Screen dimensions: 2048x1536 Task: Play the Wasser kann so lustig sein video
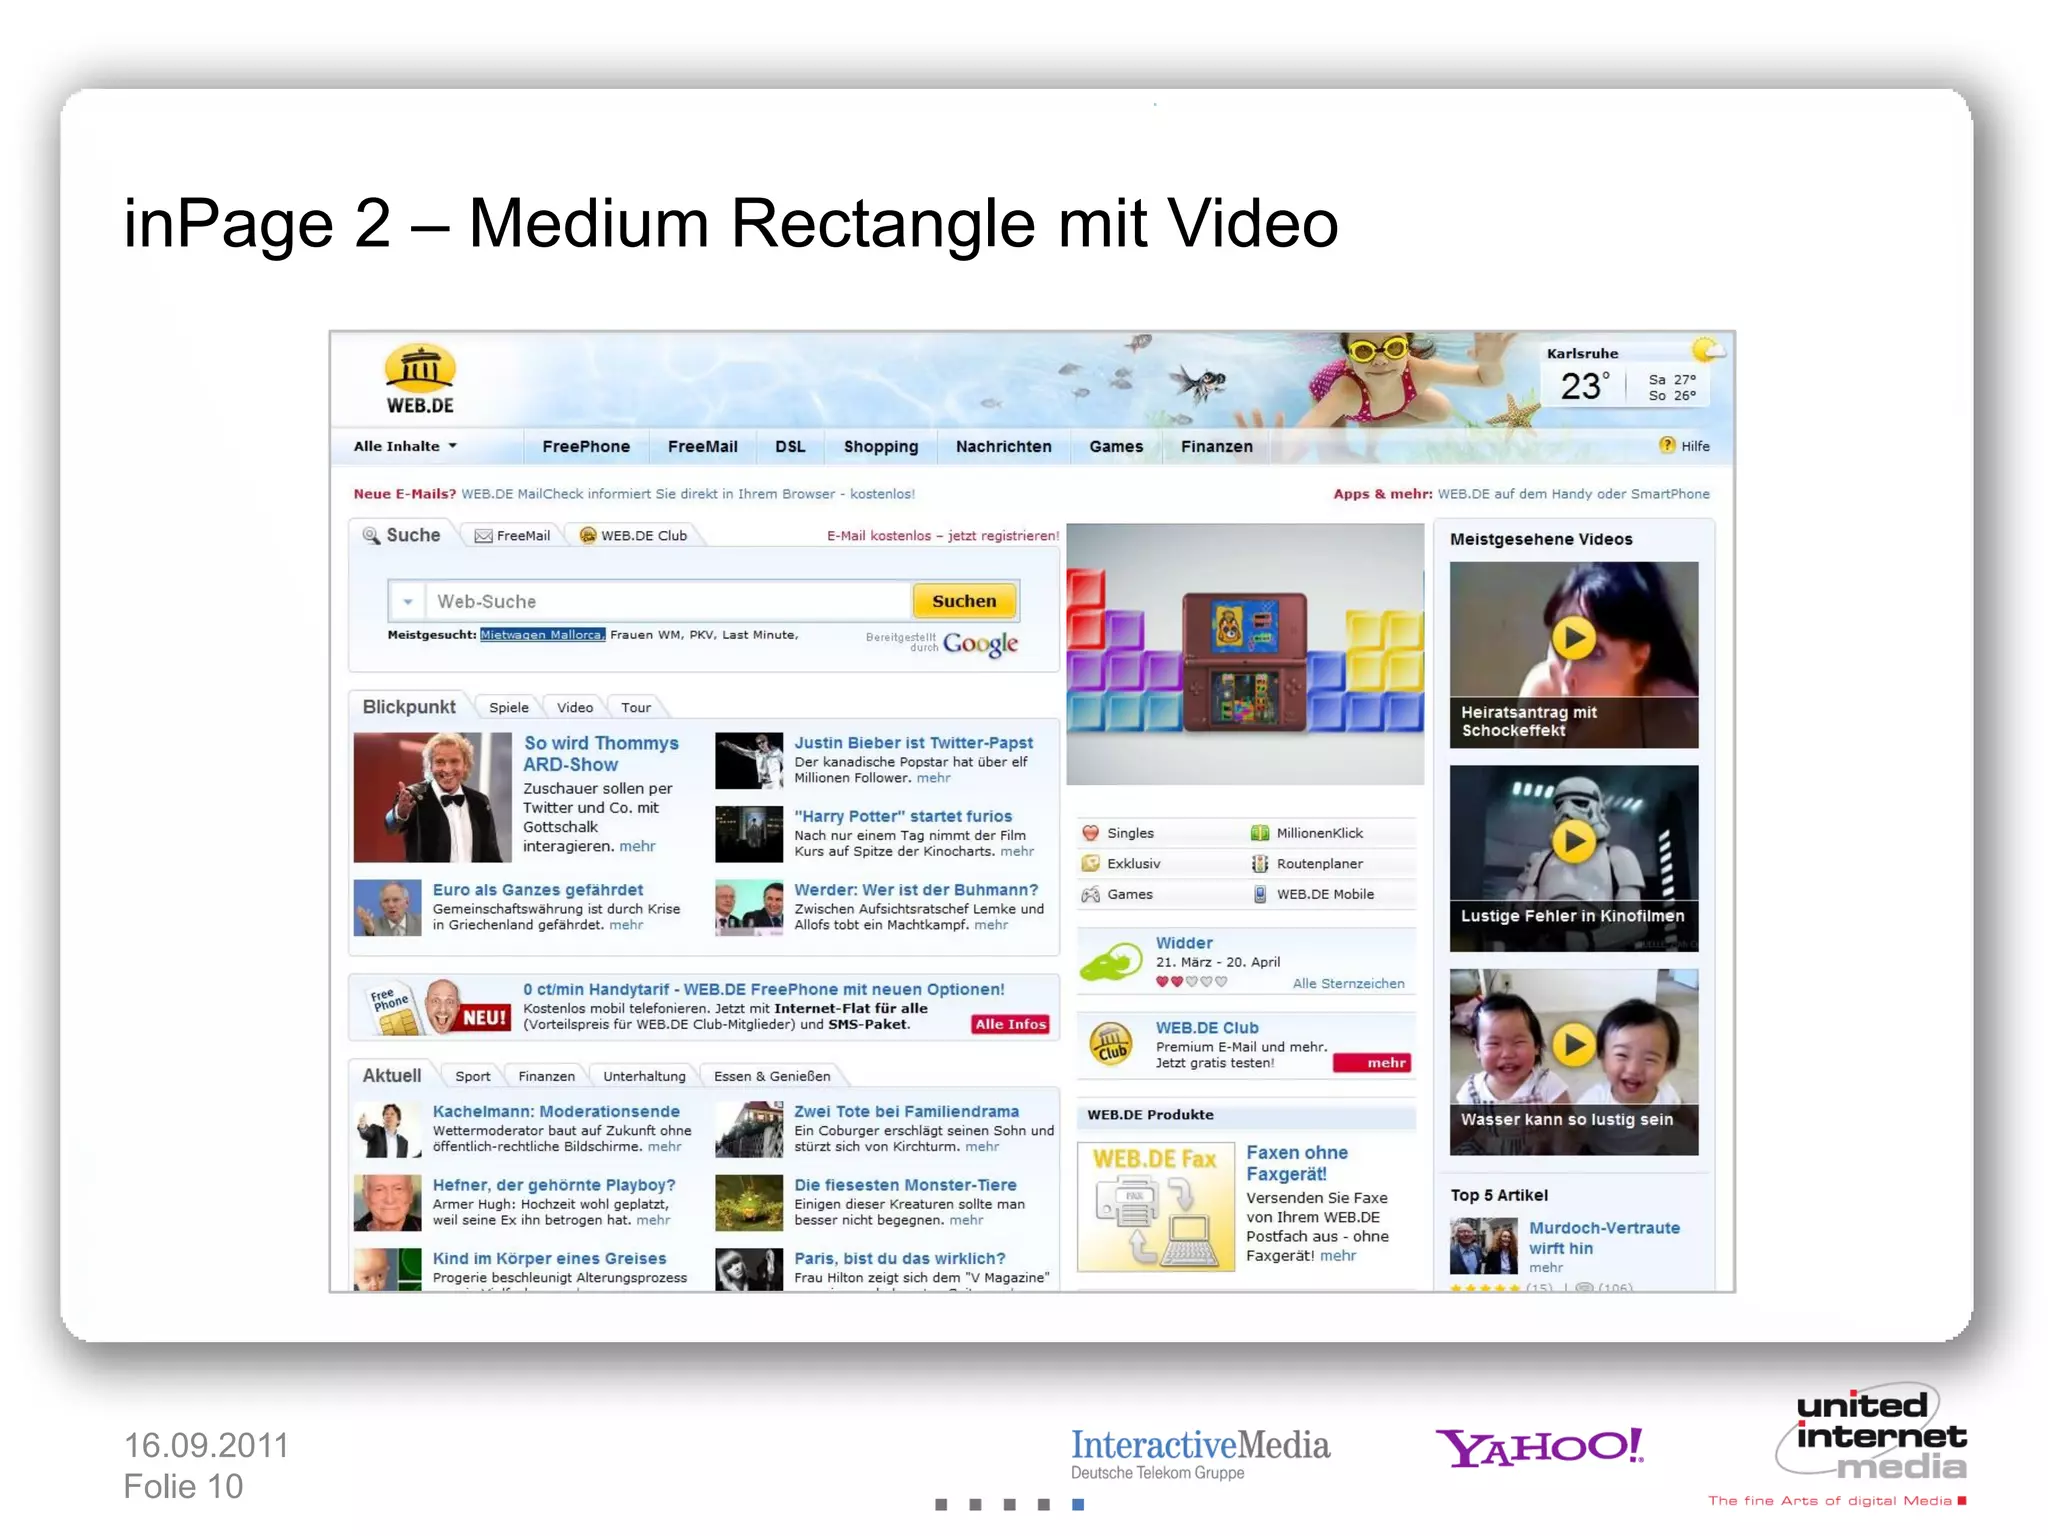tap(1573, 1045)
